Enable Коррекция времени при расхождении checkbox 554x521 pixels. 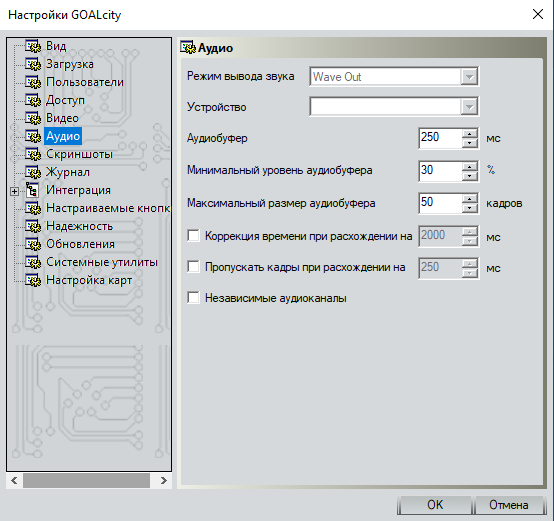(x=193, y=236)
